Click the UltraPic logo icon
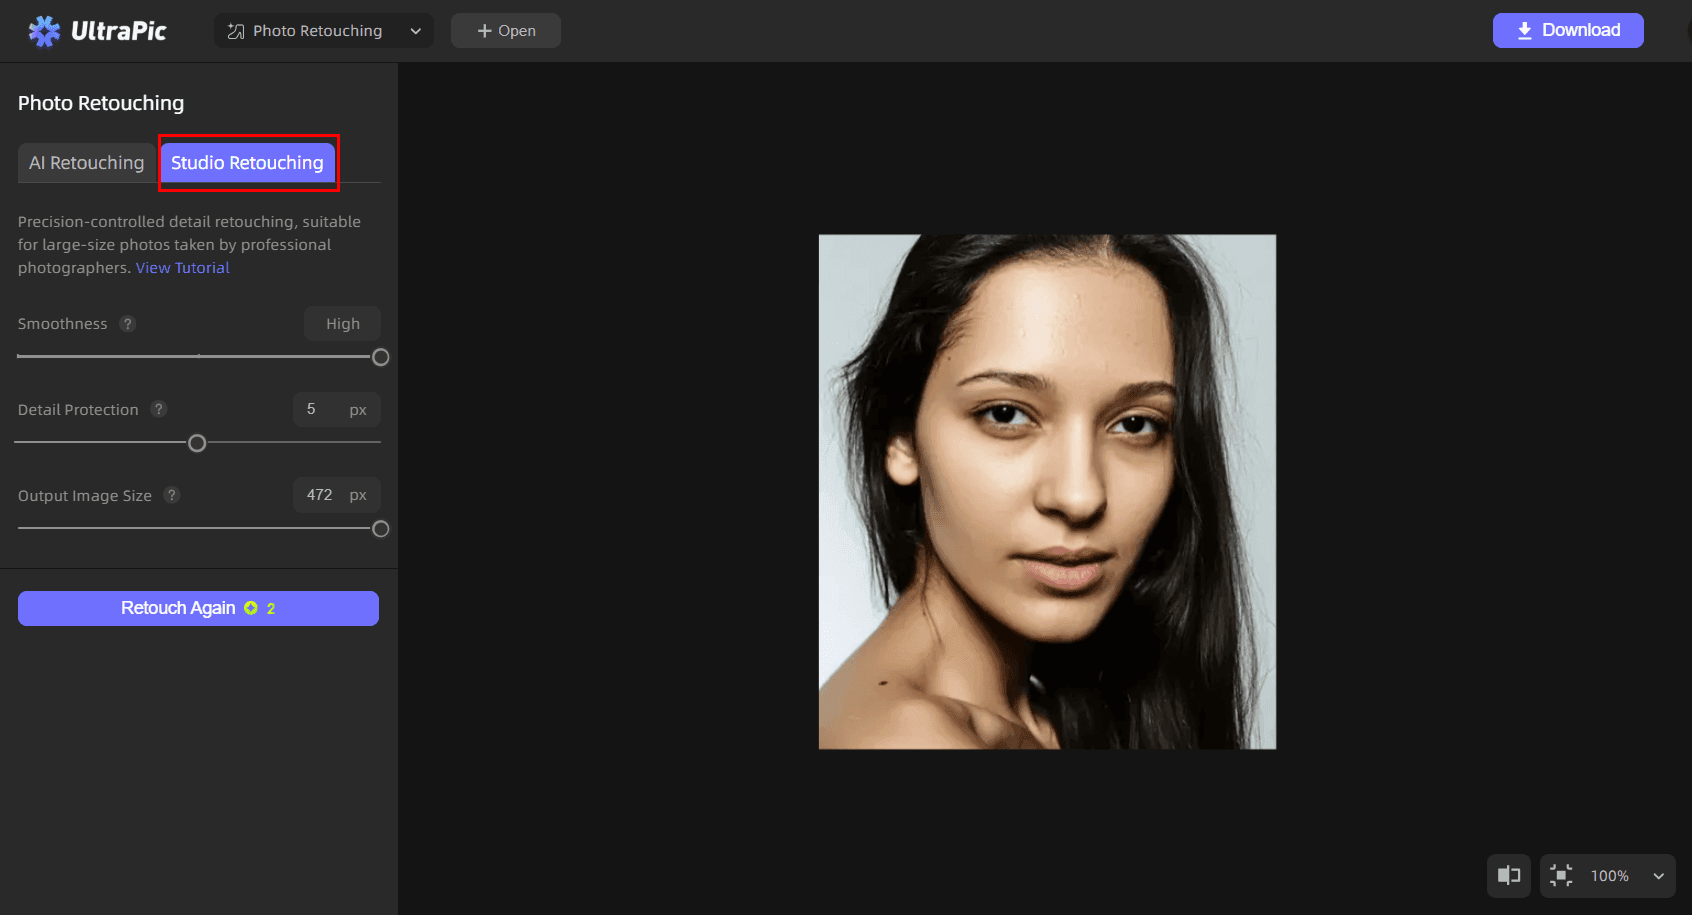The image size is (1692, 915). [x=44, y=31]
